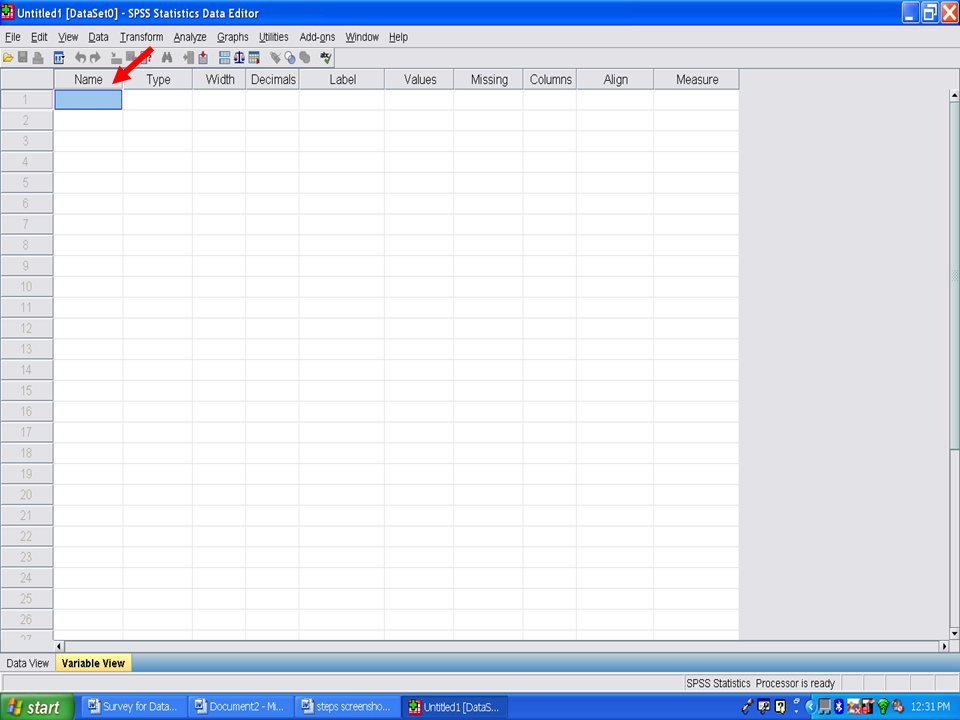Expand hidden system tray icons arrow
This screenshot has width=960, height=720.
click(x=810, y=707)
